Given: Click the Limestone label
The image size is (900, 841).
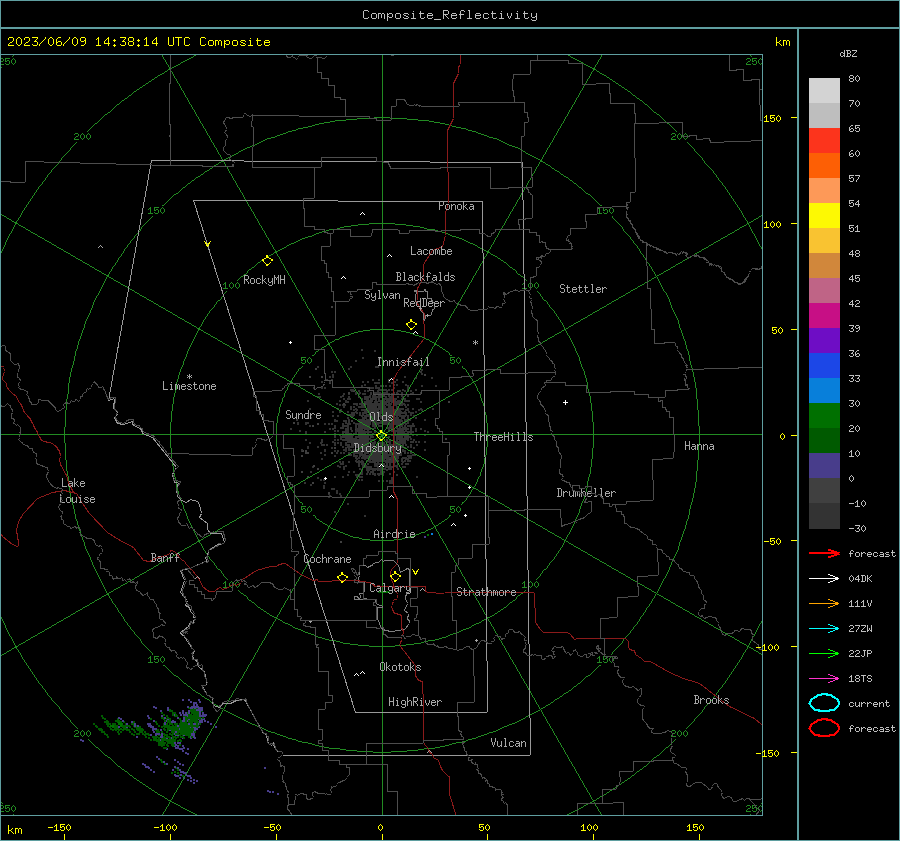Looking at the screenshot, I should (x=189, y=386).
